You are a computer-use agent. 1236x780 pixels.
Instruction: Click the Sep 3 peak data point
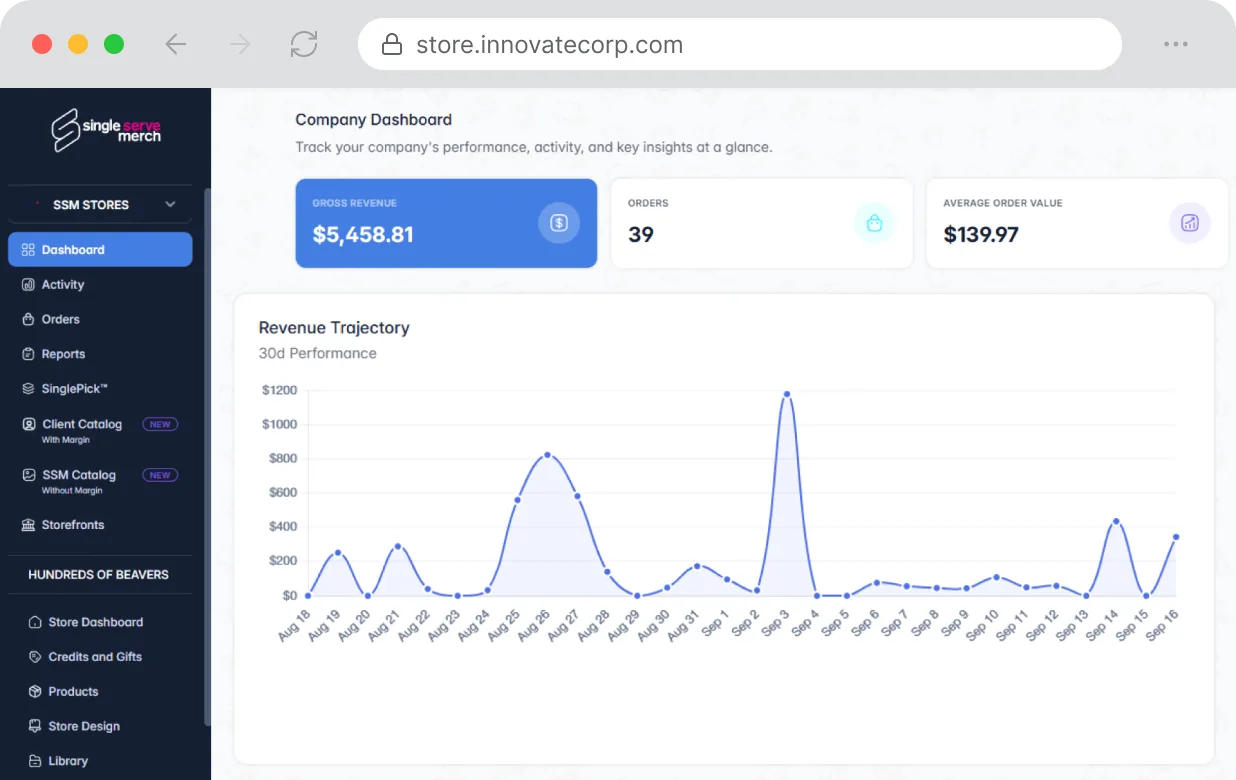pos(787,394)
